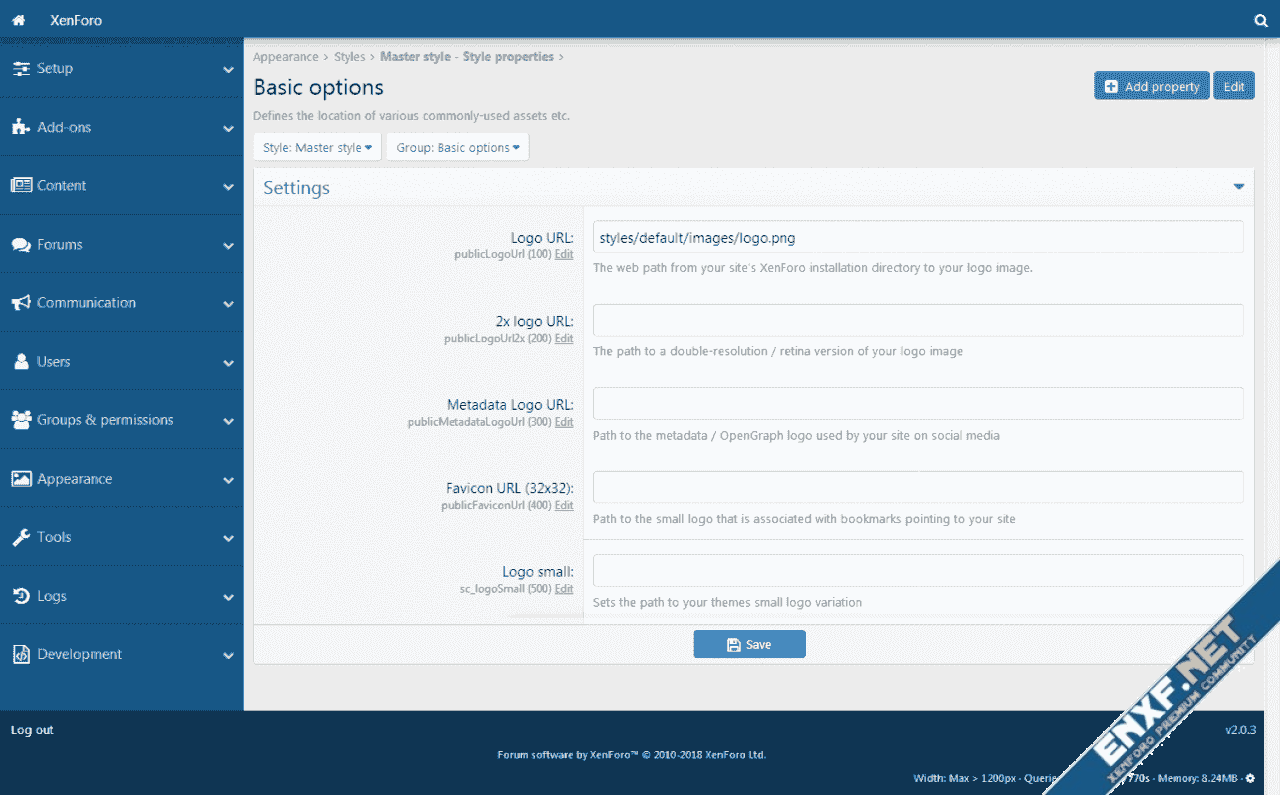Click the Add-ons puzzle piece icon
The image size is (1280, 795).
[x=20, y=127]
